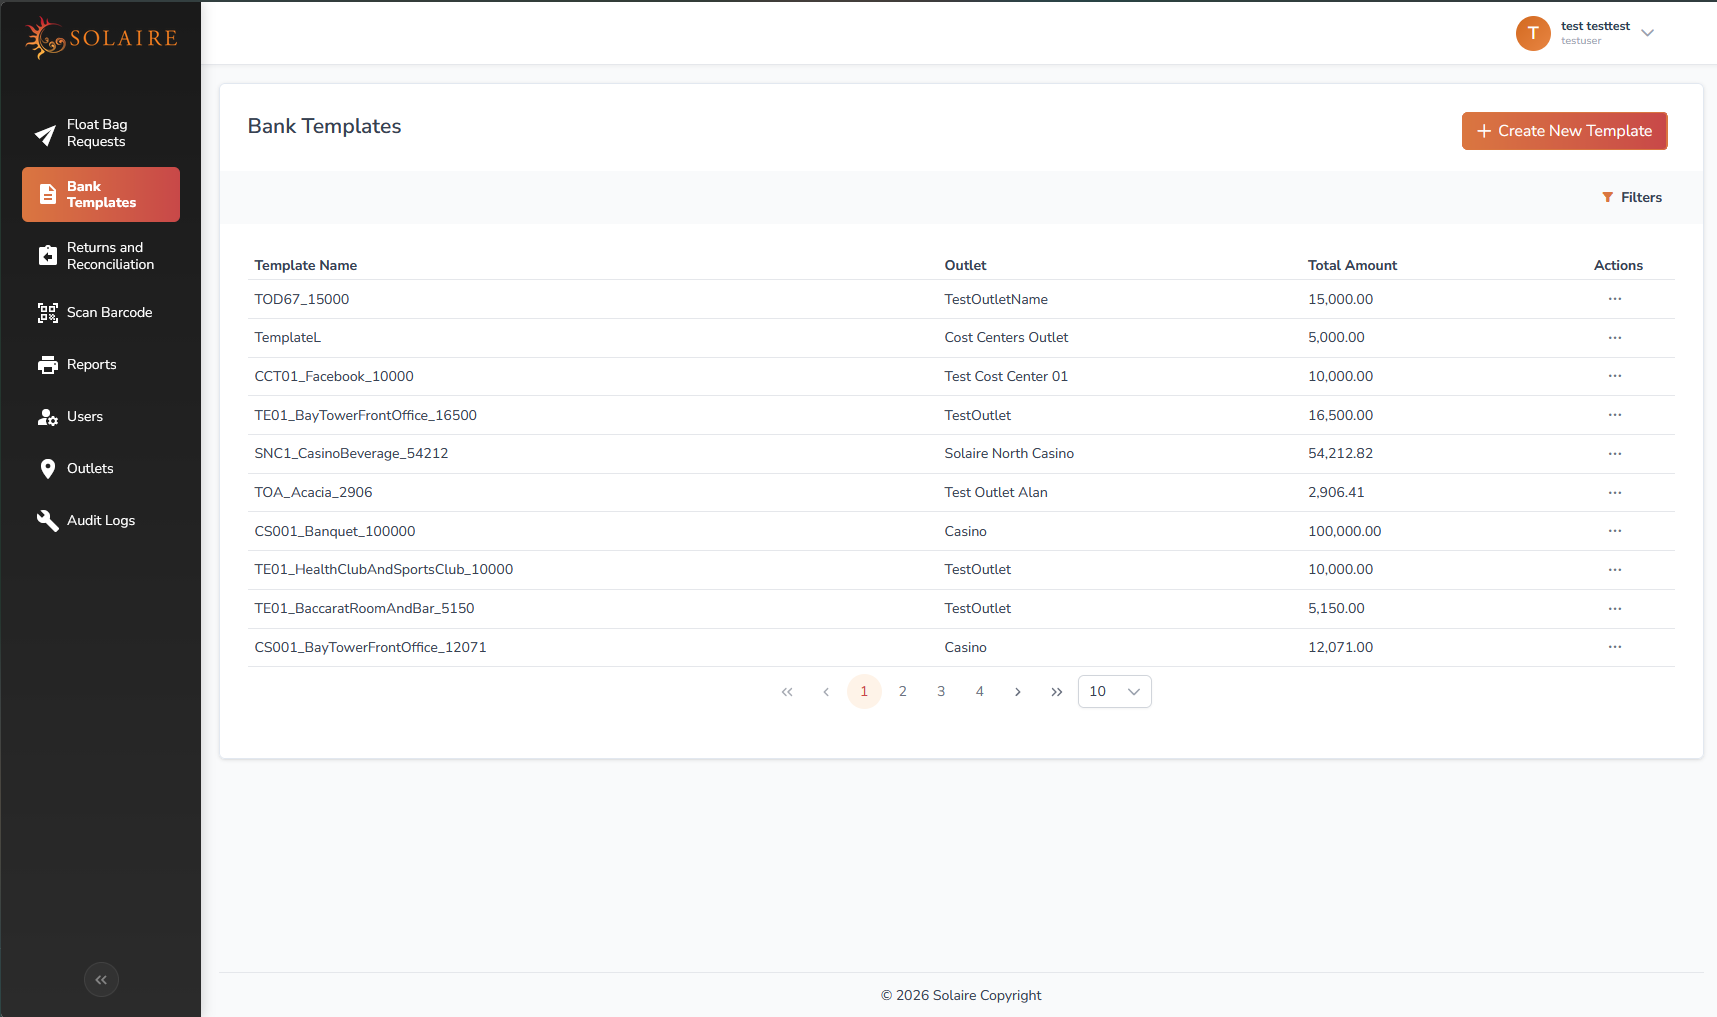The width and height of the screenshot is (1717, 1017).
Task: Open actions menu for TE01_HealthClubAndSportsClub_10000 row
Action: click(x=1614, y=570)
